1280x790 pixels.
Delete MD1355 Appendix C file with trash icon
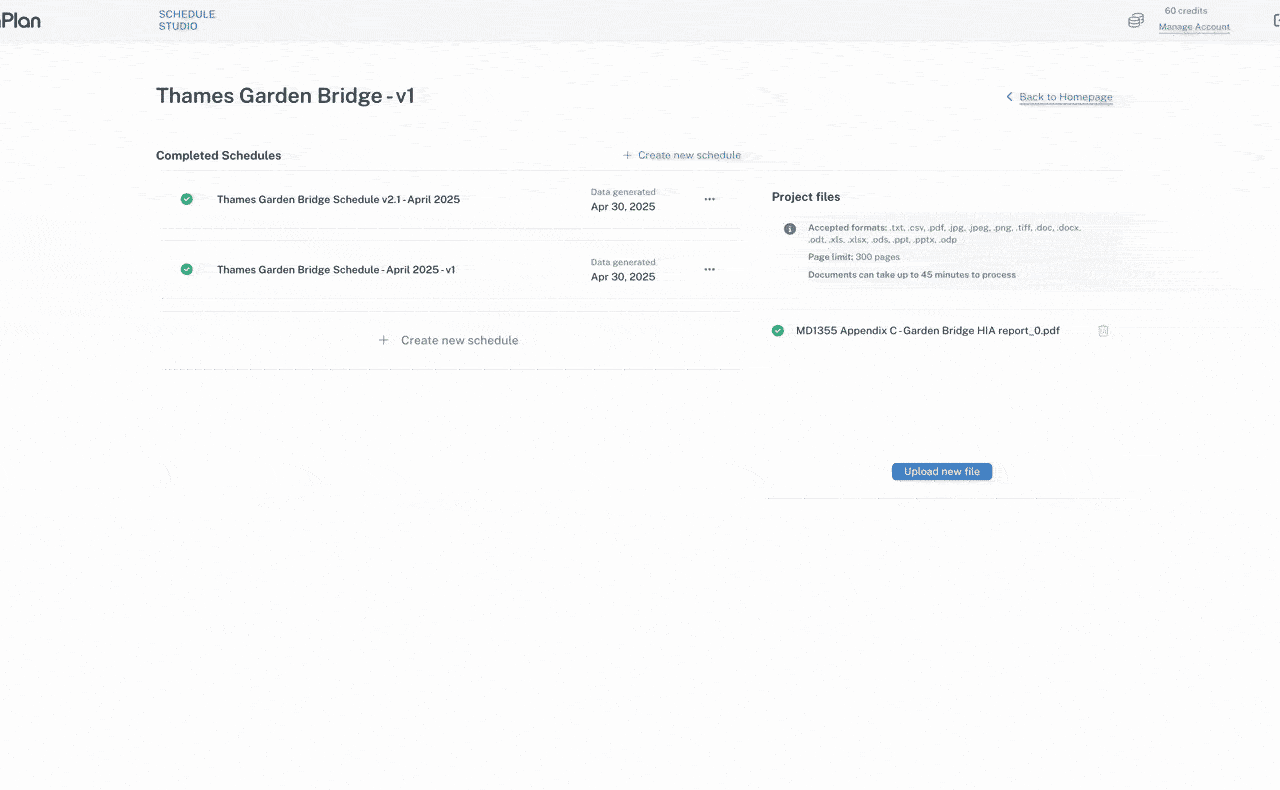[1103, 330]
